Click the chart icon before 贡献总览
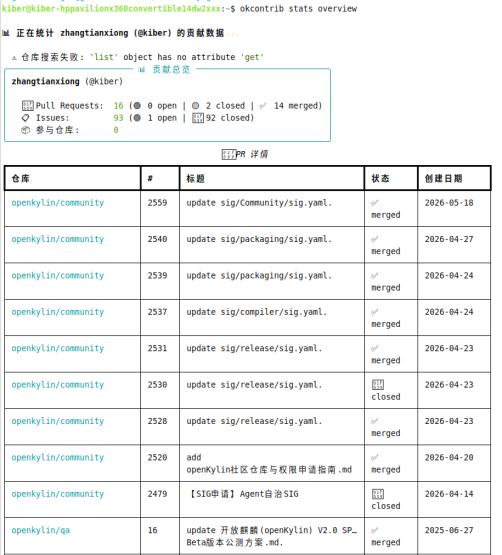The image size is (502, 555). 142,69
